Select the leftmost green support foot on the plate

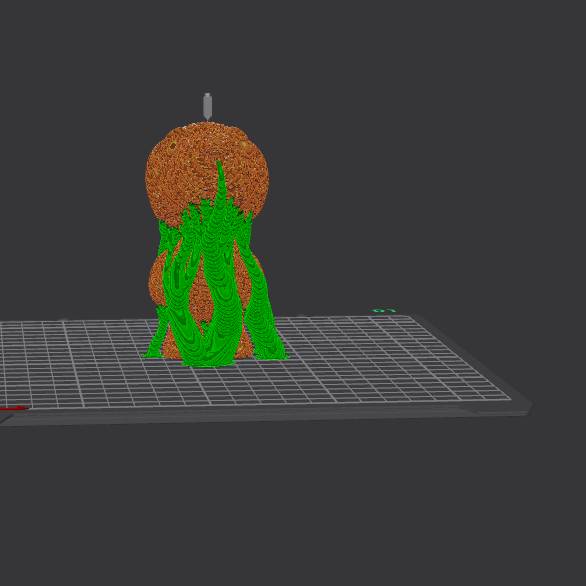coord(153,349)
